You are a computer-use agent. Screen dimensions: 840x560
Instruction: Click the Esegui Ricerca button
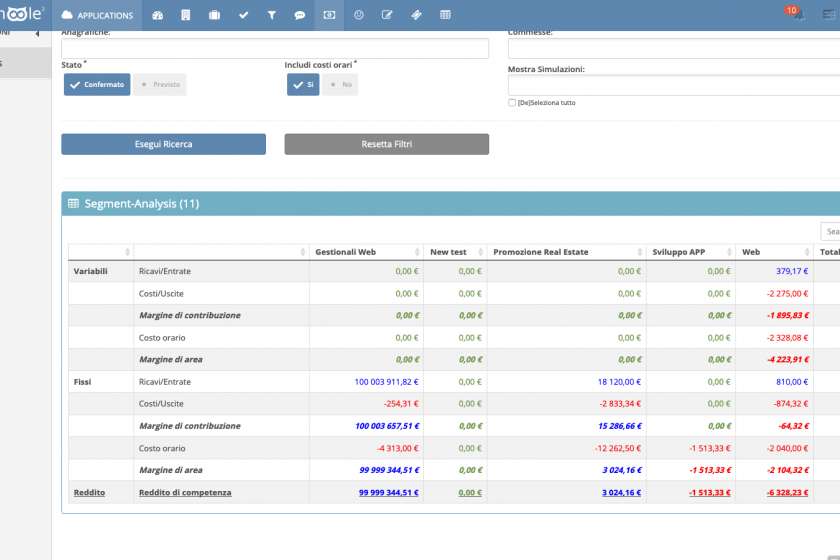click(x=163, y=144)
